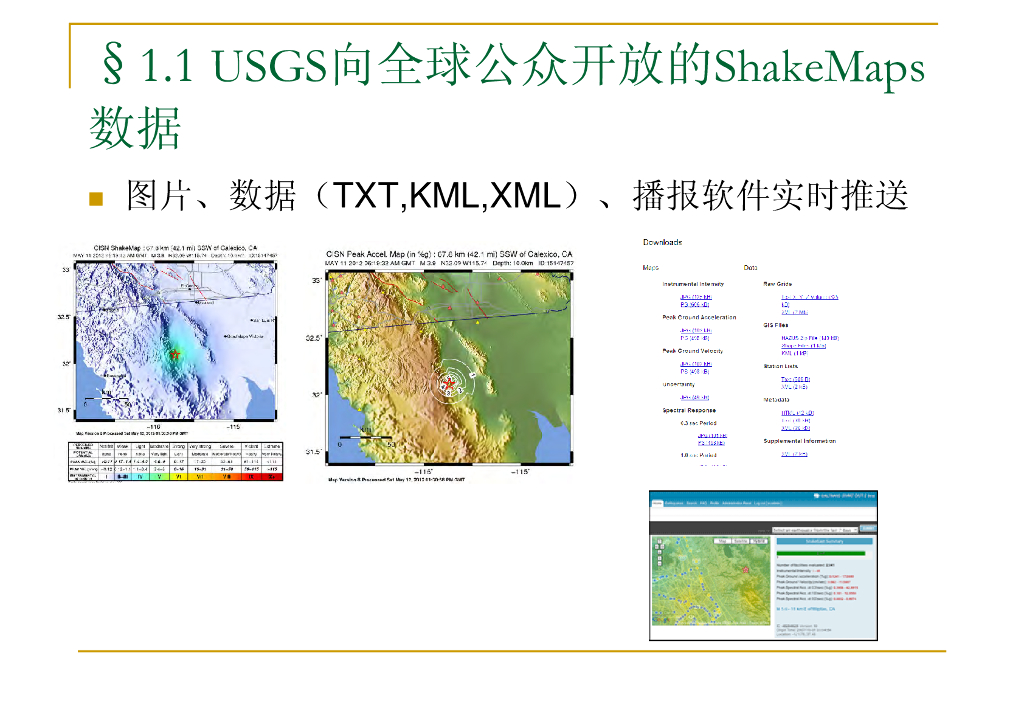Download XML under Station Lists
This screenshot has height=724, width=1024.
(x=794, y=387)
